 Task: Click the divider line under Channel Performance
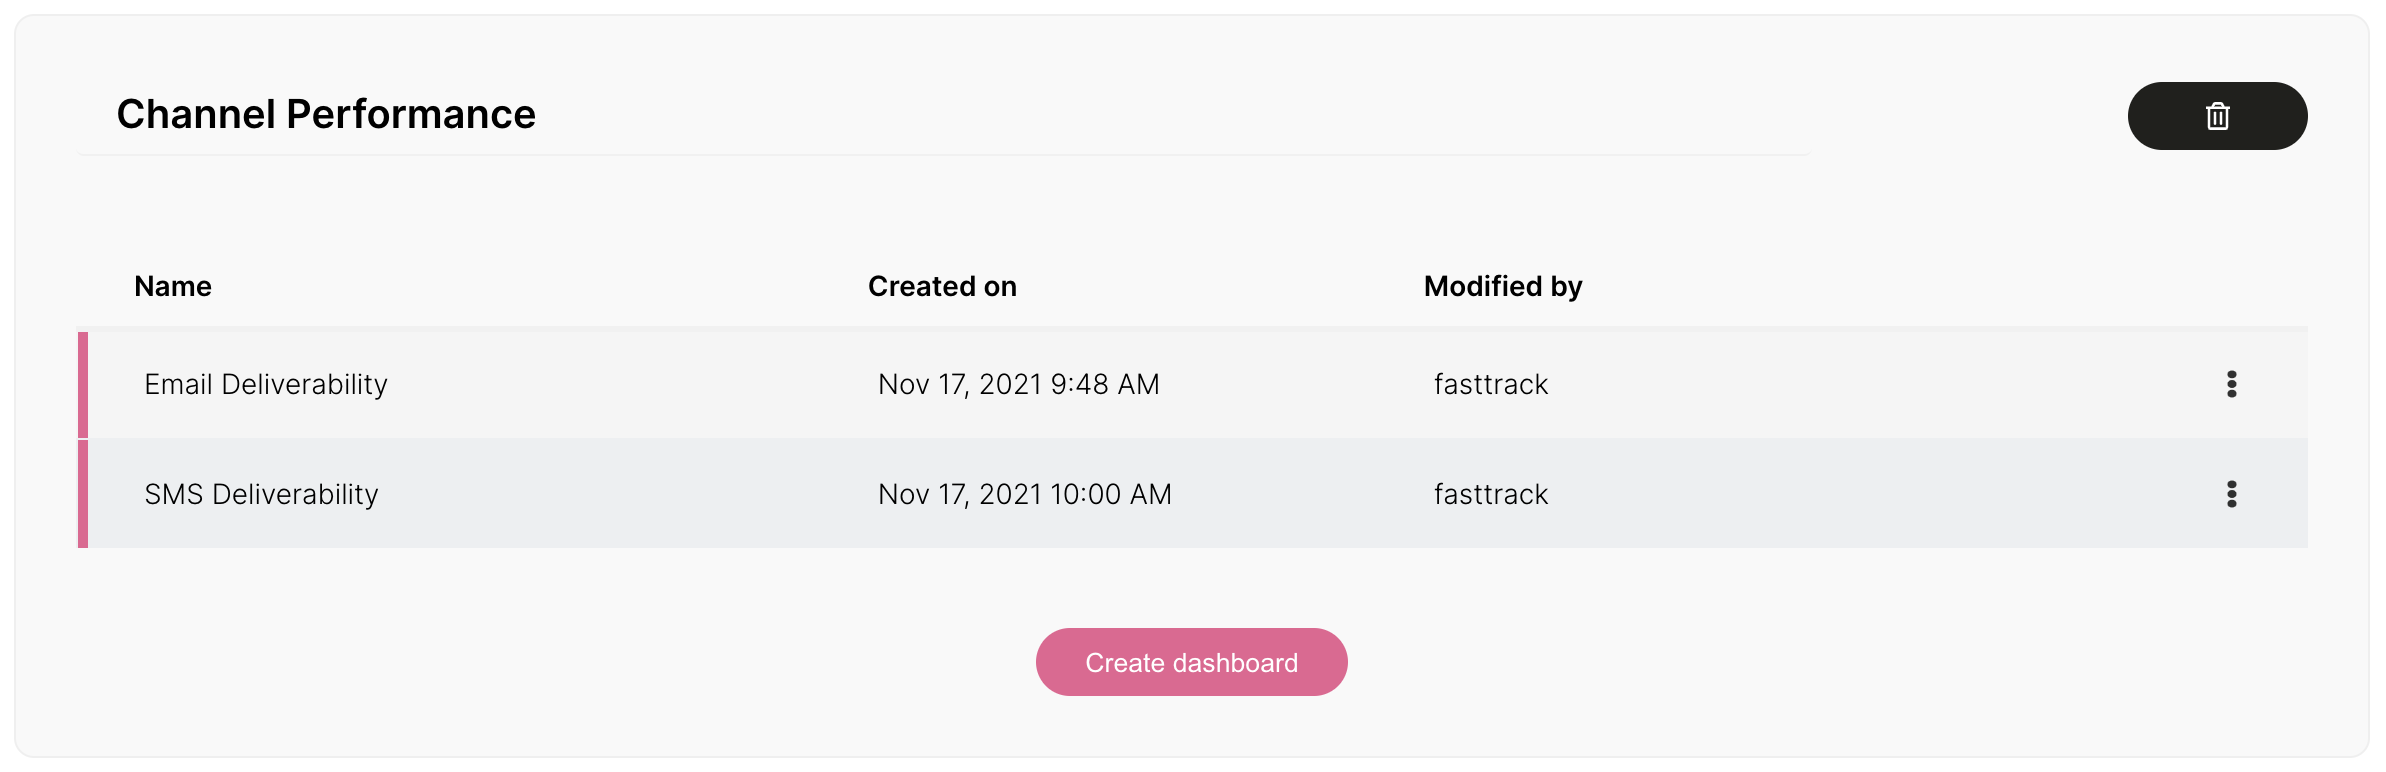tap(944, 155)
